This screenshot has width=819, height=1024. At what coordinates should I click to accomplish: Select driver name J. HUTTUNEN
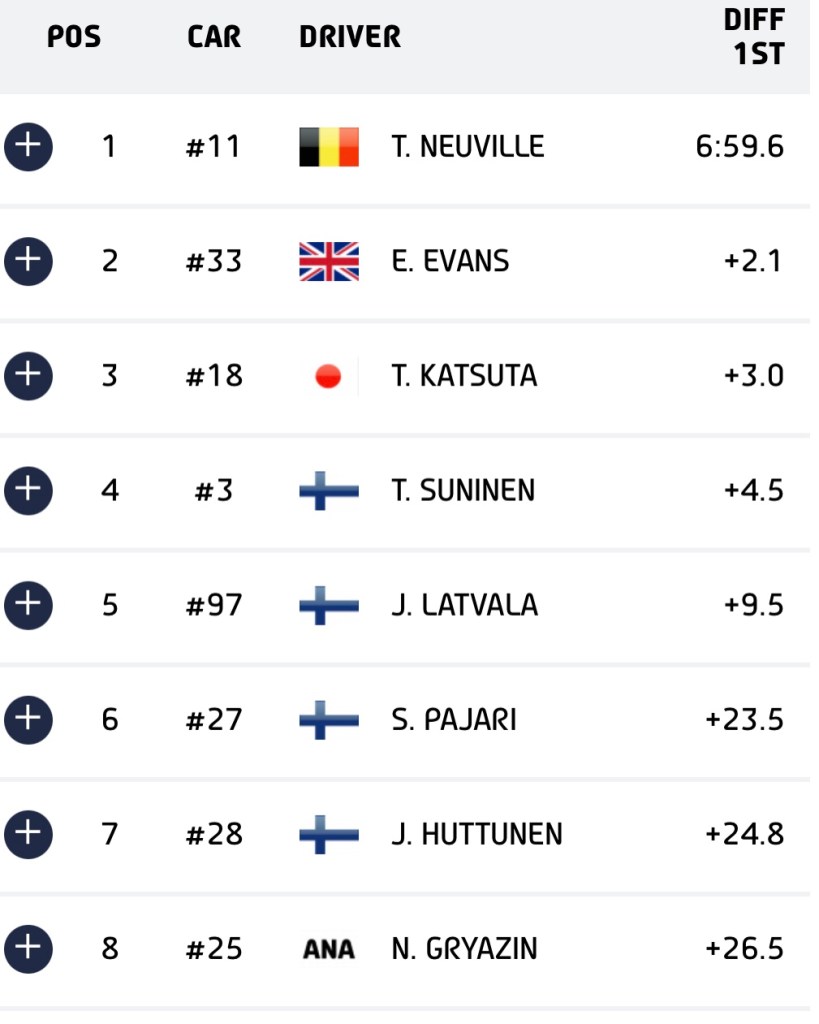[477, 834]
